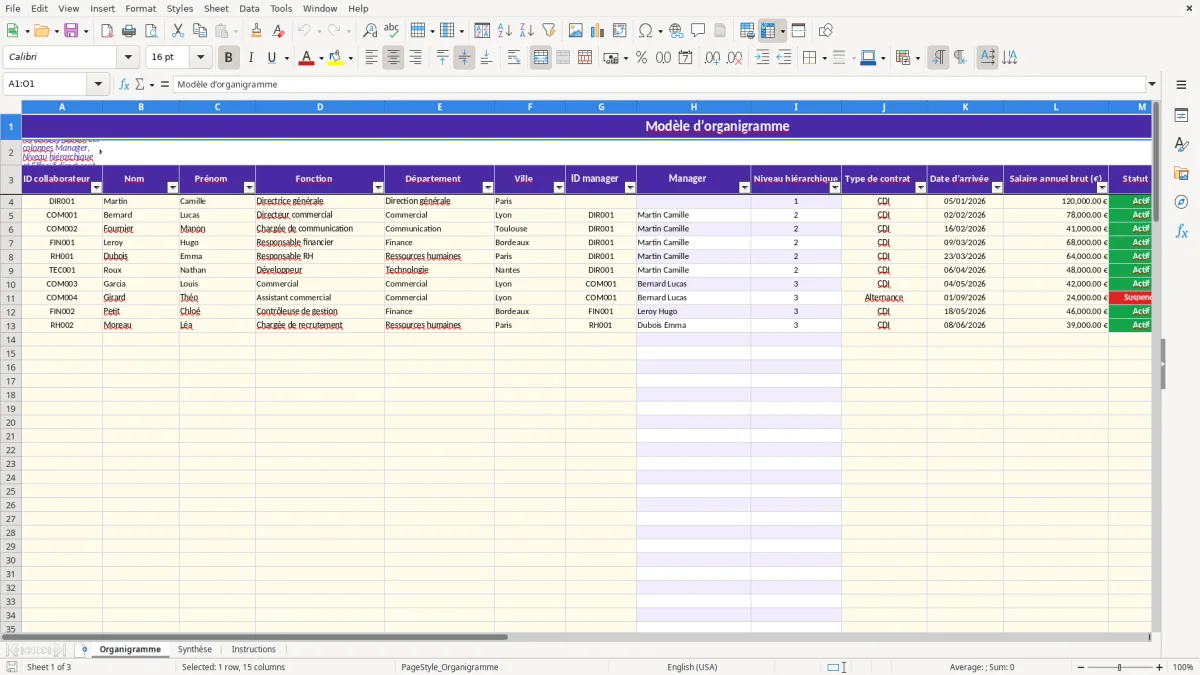Open Font Color dropdown arrow
The image size is (1200, 675).
(x=321, y=58)
